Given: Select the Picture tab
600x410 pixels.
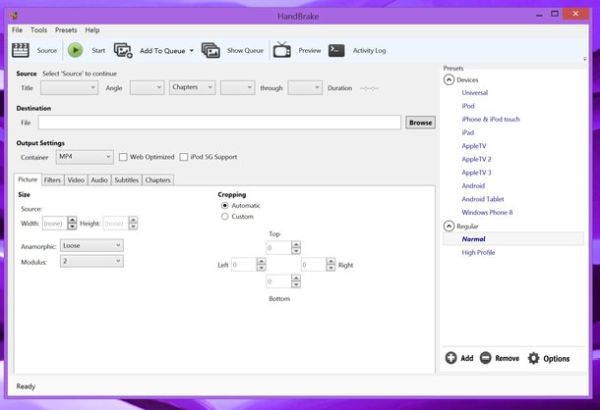Looking at the screenshot, I should (28, 180).
